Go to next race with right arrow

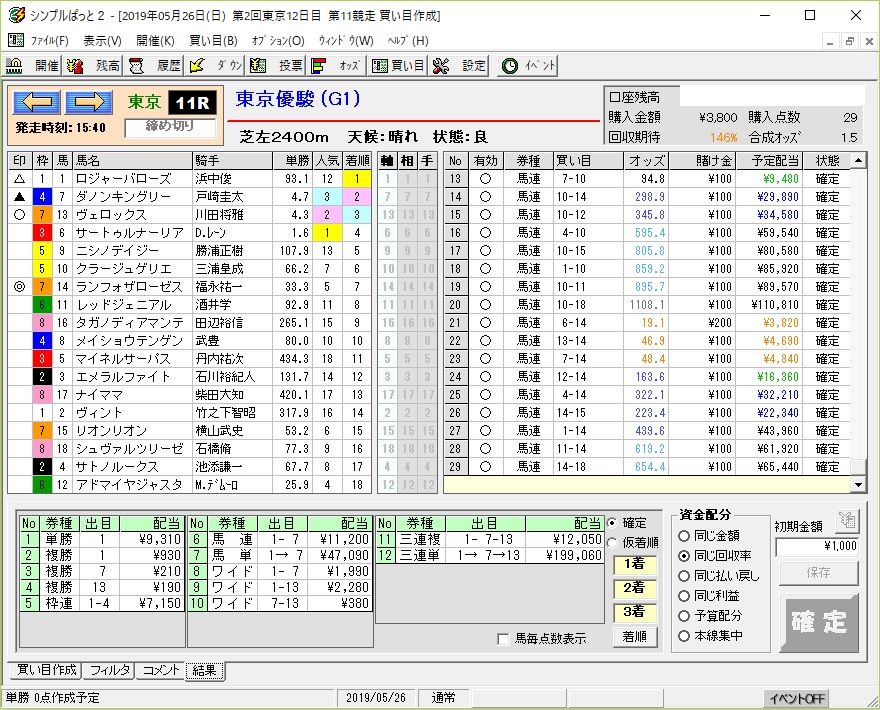(89, 102)
